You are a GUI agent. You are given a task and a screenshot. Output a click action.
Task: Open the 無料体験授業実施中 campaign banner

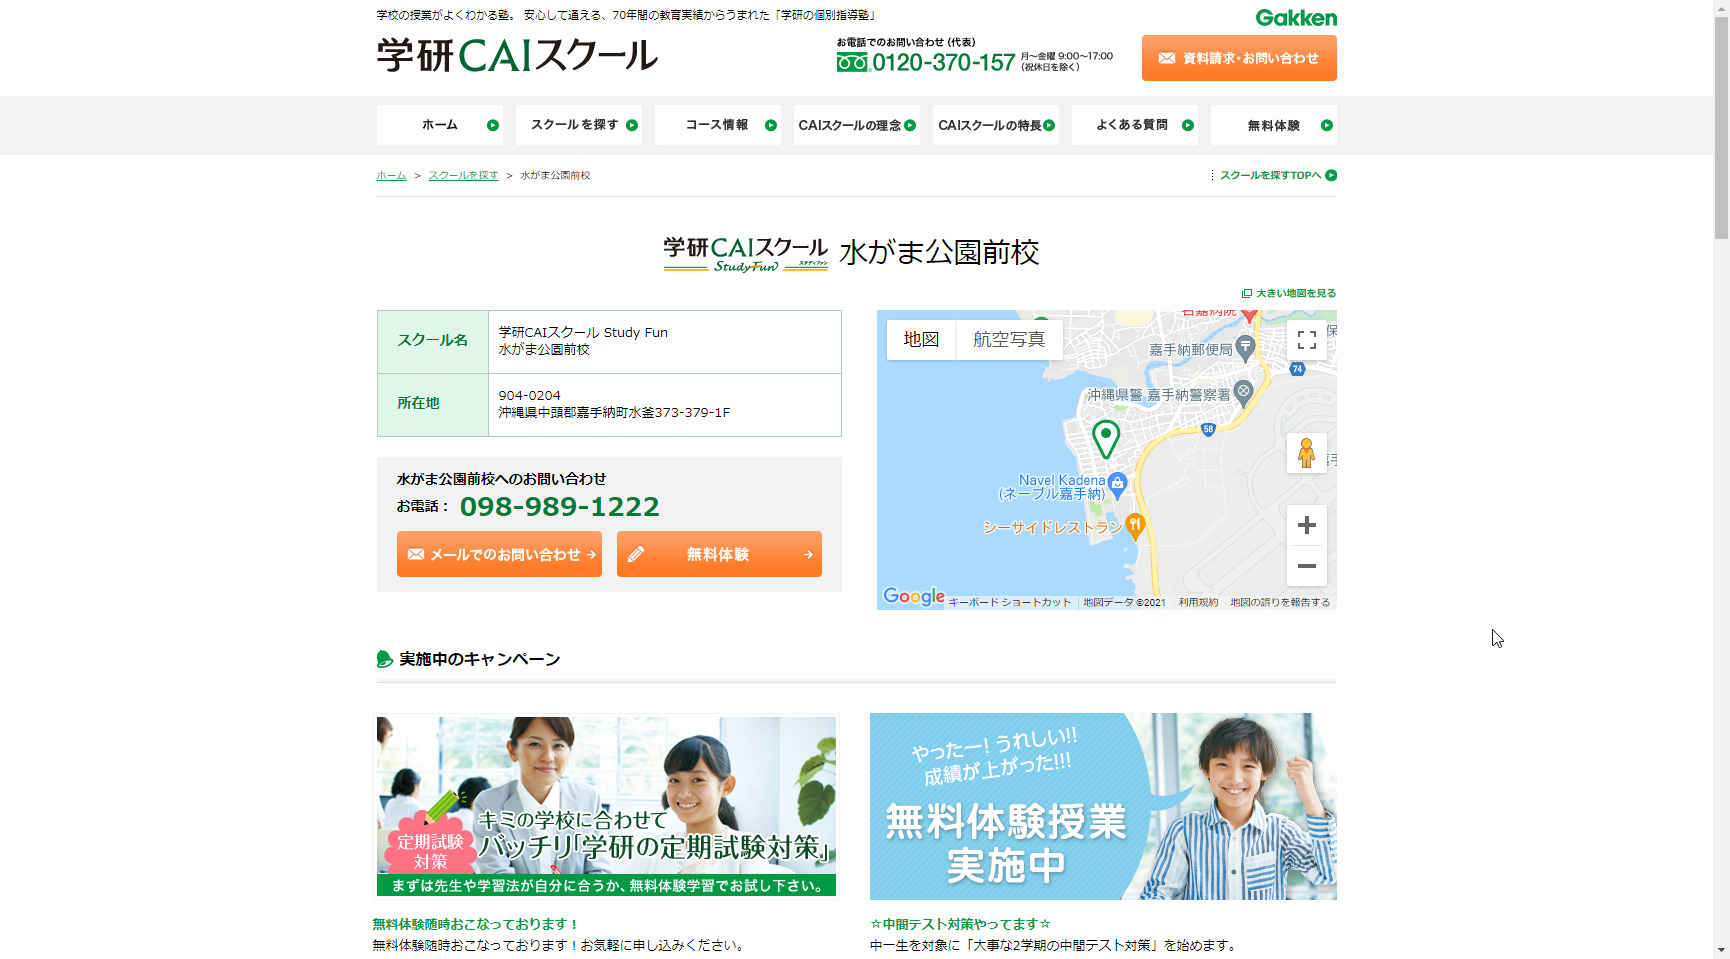(1103, 806)
